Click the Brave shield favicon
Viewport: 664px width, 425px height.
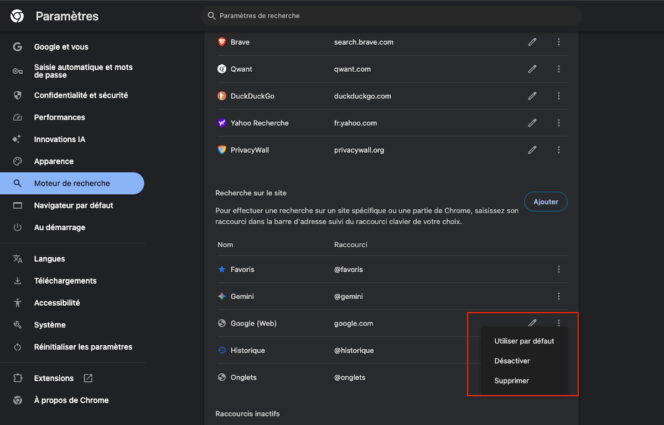click(x=221, y=41)
